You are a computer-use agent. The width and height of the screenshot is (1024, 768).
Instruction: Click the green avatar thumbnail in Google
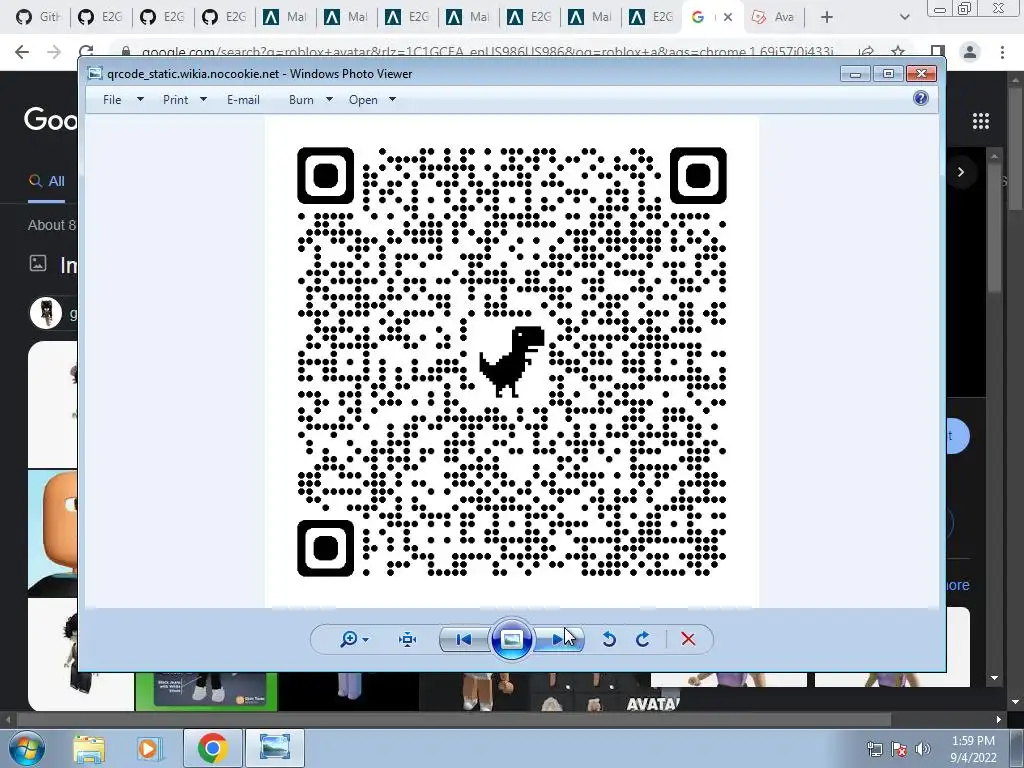pos(206,691)
